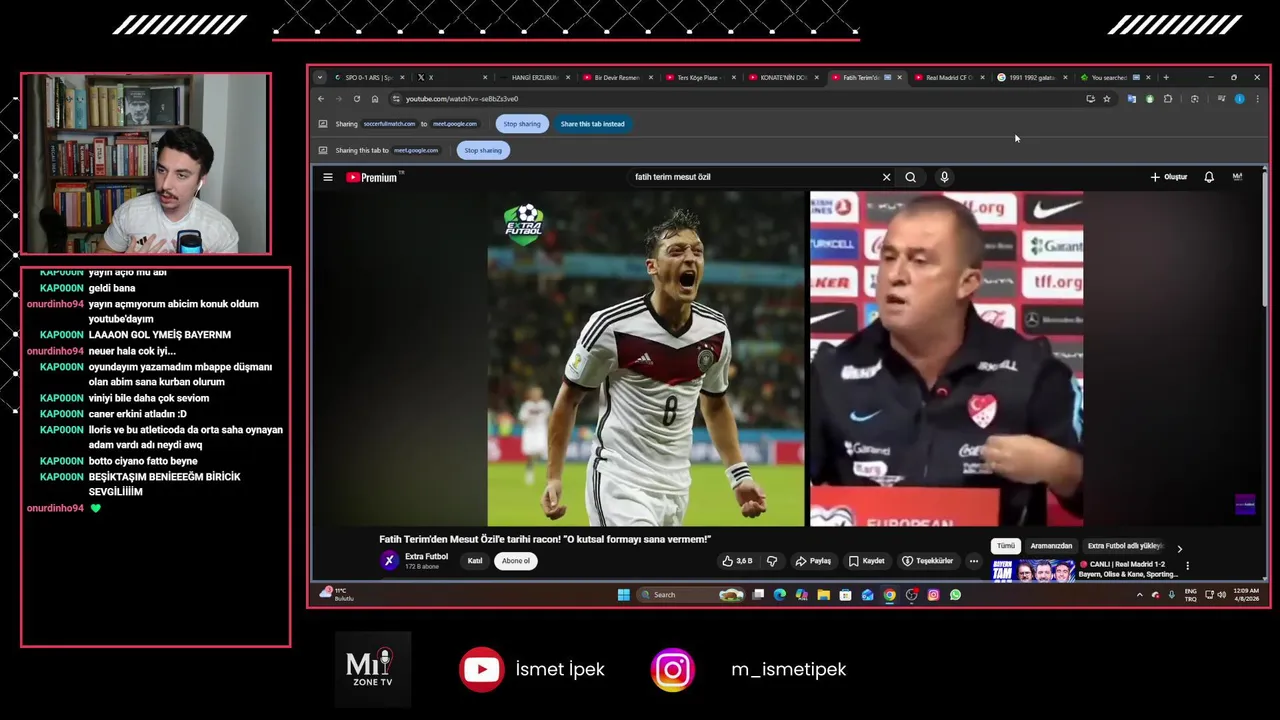1280x720 pixels.
Task: Open the Task View taskbar icon
Action: click(758, 595)
